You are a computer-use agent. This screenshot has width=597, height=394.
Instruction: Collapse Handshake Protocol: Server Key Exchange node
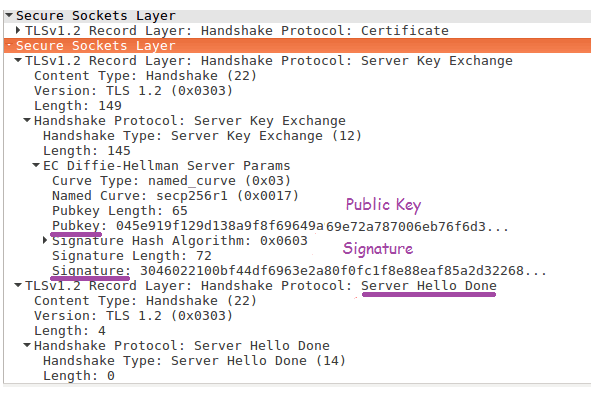pyautogui.click(x=27, y=120)
